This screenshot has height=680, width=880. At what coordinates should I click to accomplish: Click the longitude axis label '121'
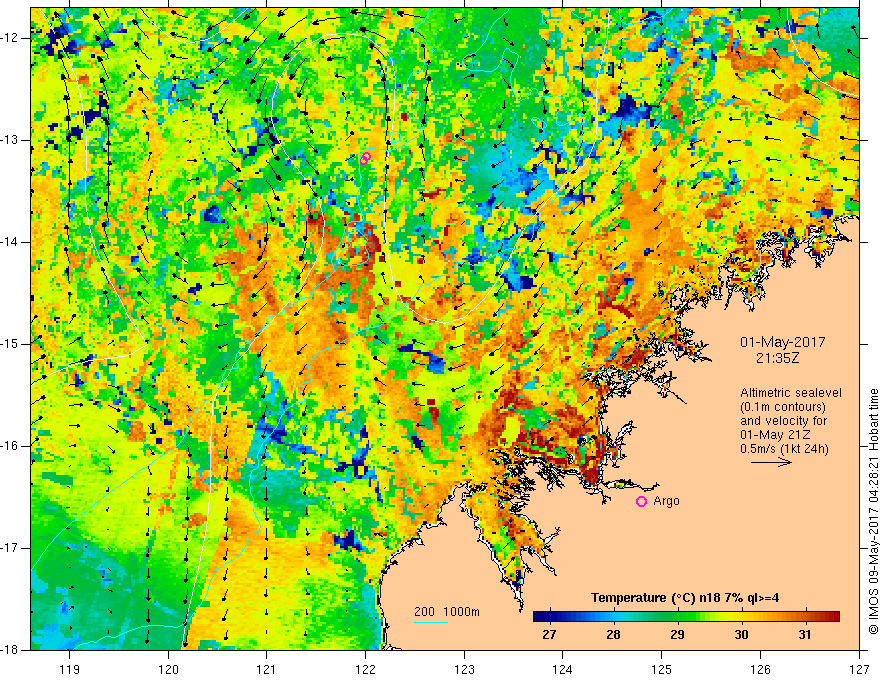coord(267,669)
